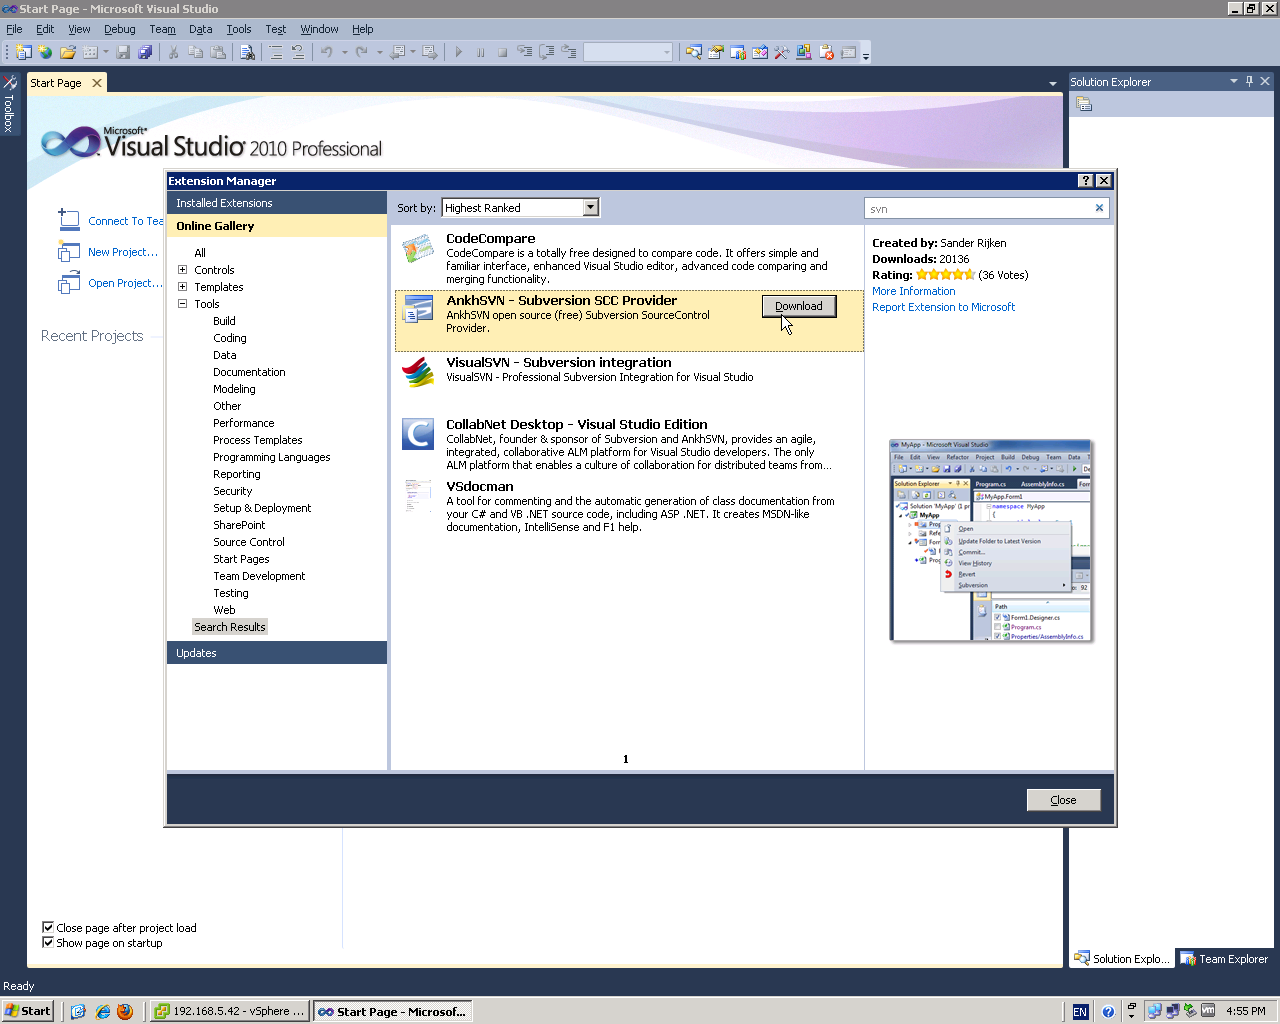Select the Installed Extensions section
This screenshot has width=1280, height=1024.
tap(277, 203)
